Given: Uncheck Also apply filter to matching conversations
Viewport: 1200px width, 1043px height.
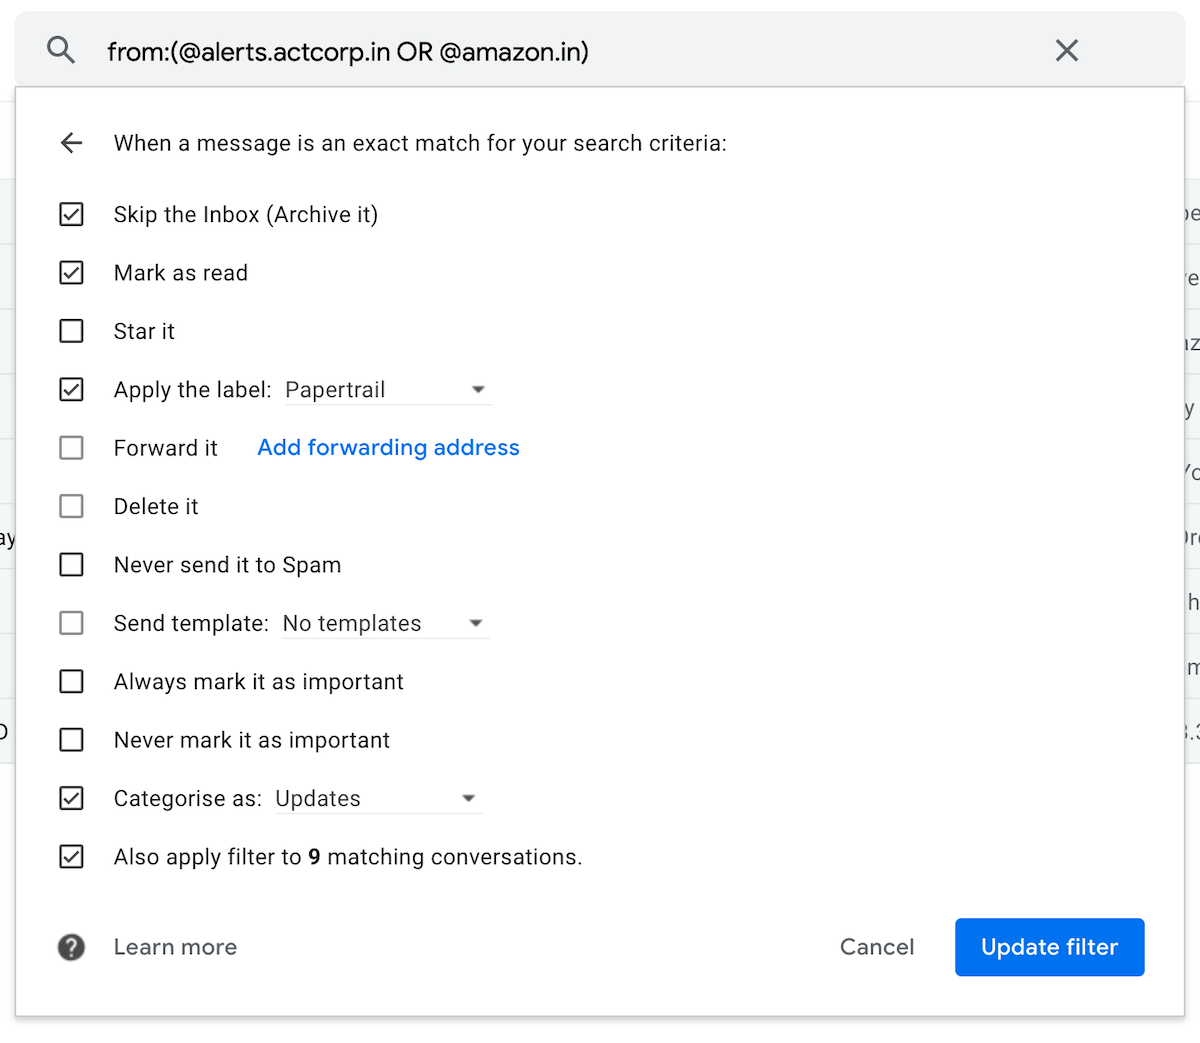Looking at the screenshot, I should click(71, 856).
